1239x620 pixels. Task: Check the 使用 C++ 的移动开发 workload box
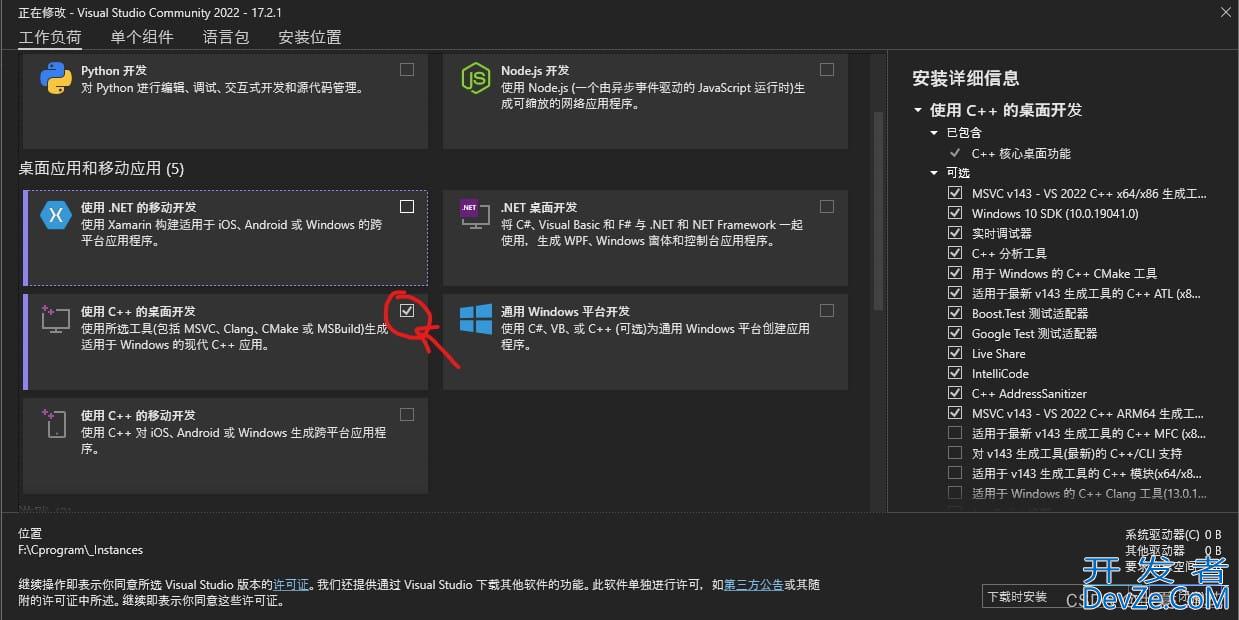point(407,415)
